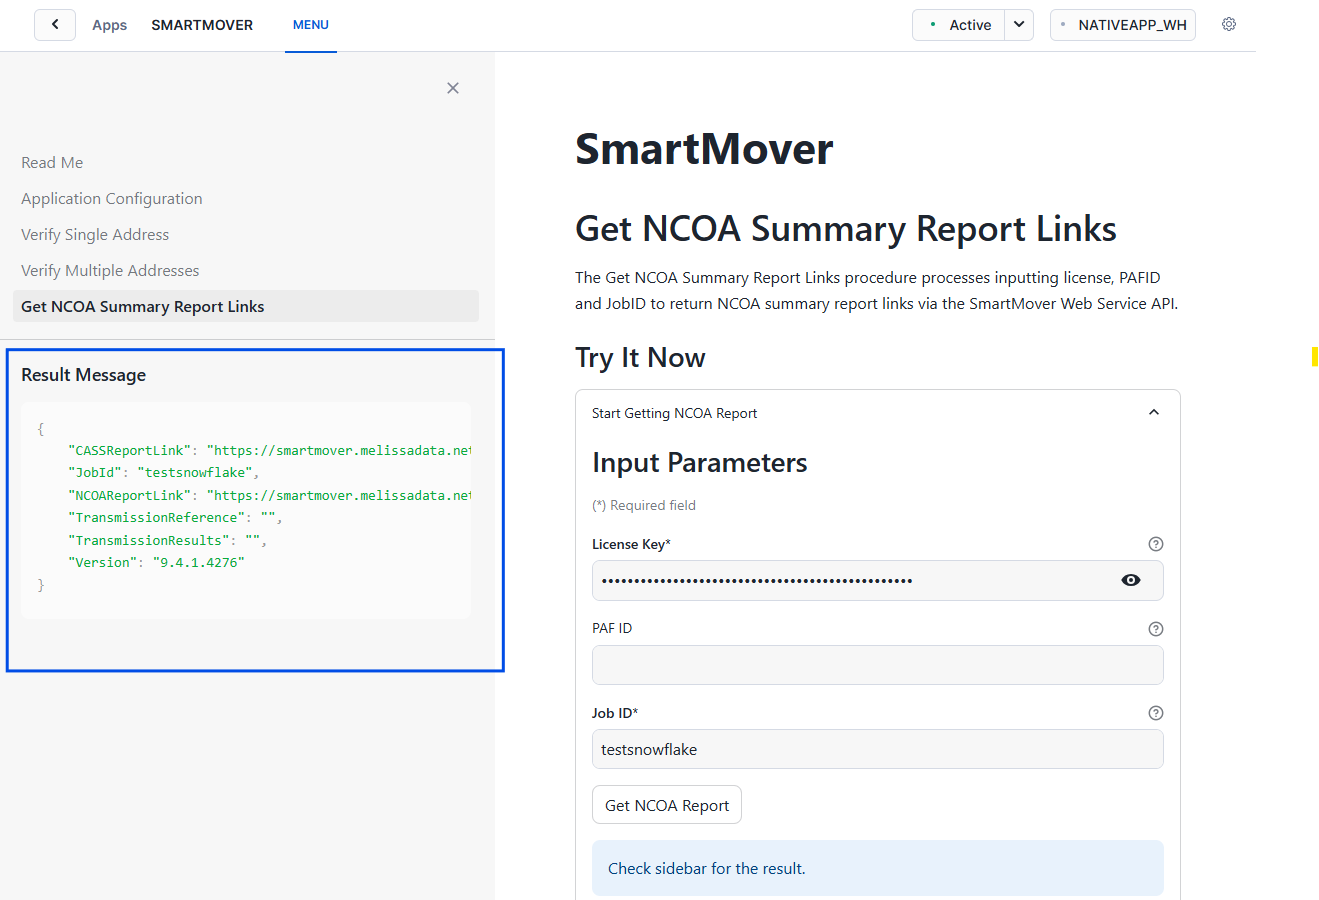Click the back arrow button
Image resolution: width=1319 pixels, height=900 pixels.
tap(55, 25)
